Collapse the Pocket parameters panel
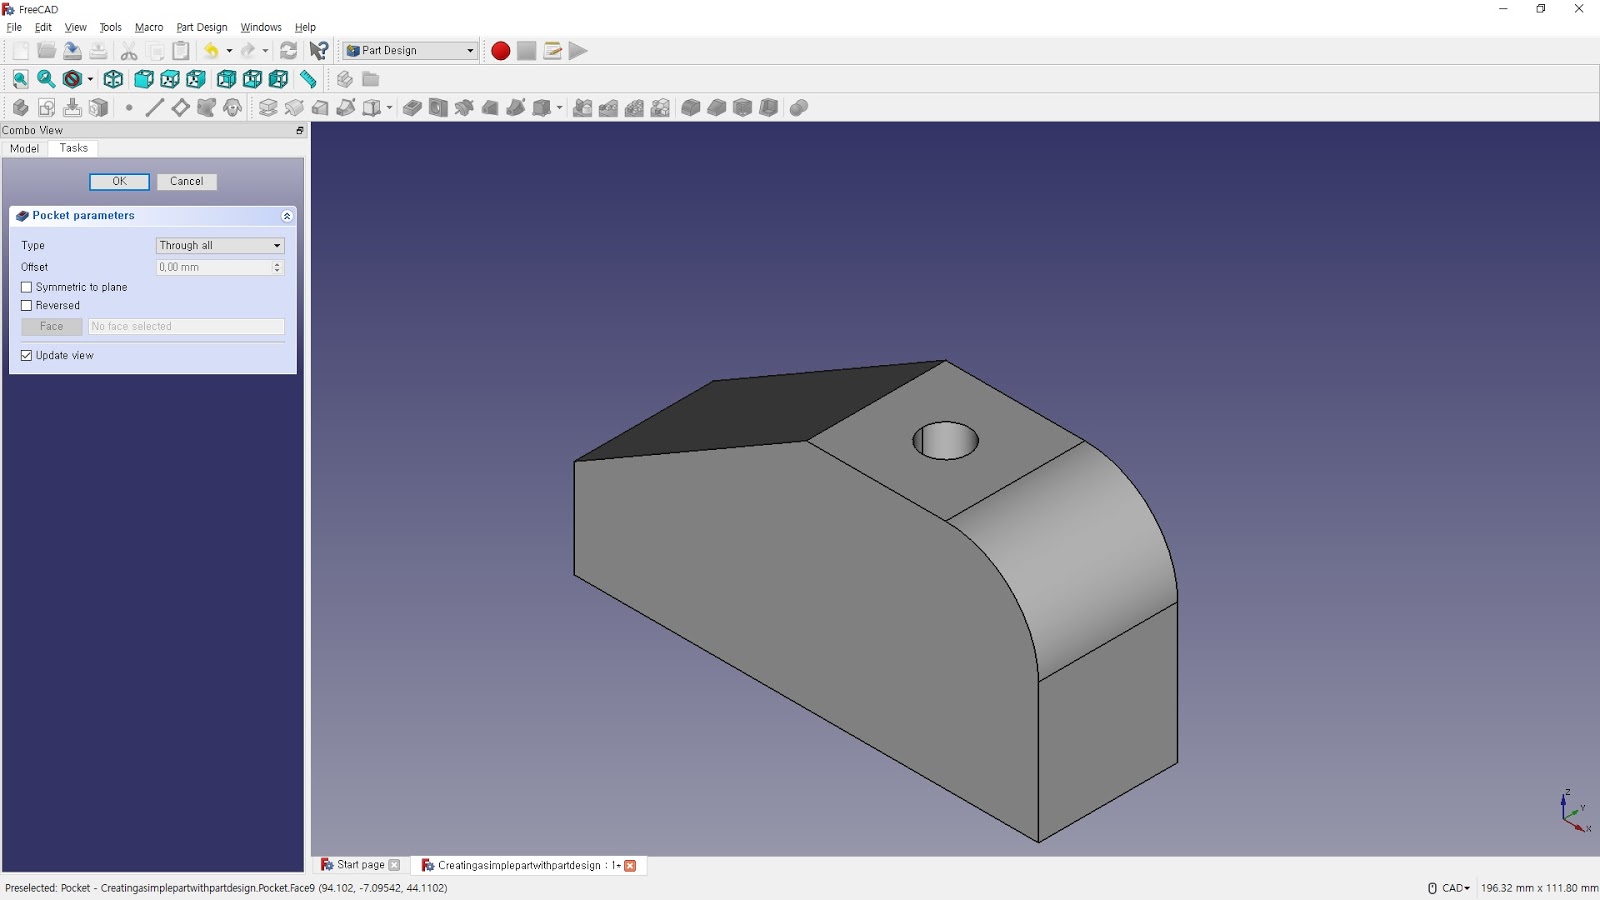Screen dimensions: 1600x900 (x=286, y=216)
